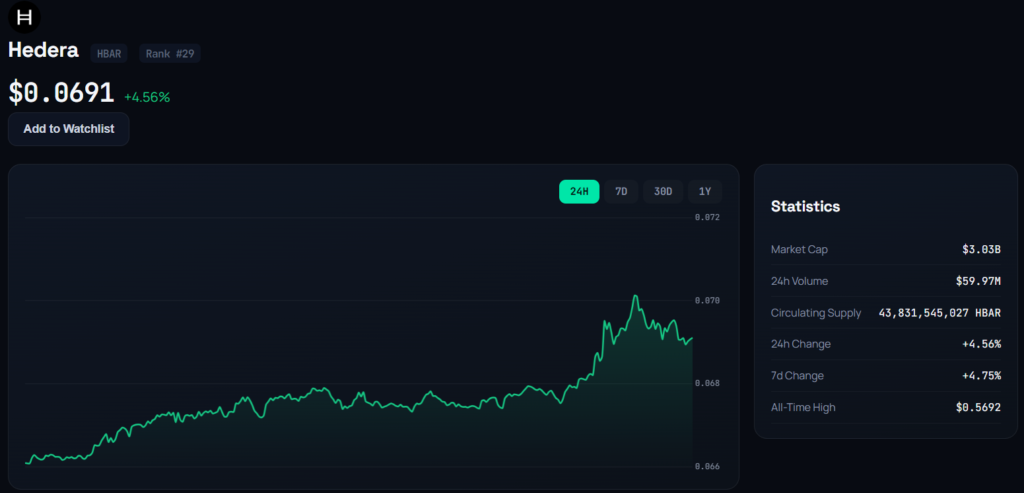Click the $0.0691 price value
1024x493 pixels.
pos(61,93)
